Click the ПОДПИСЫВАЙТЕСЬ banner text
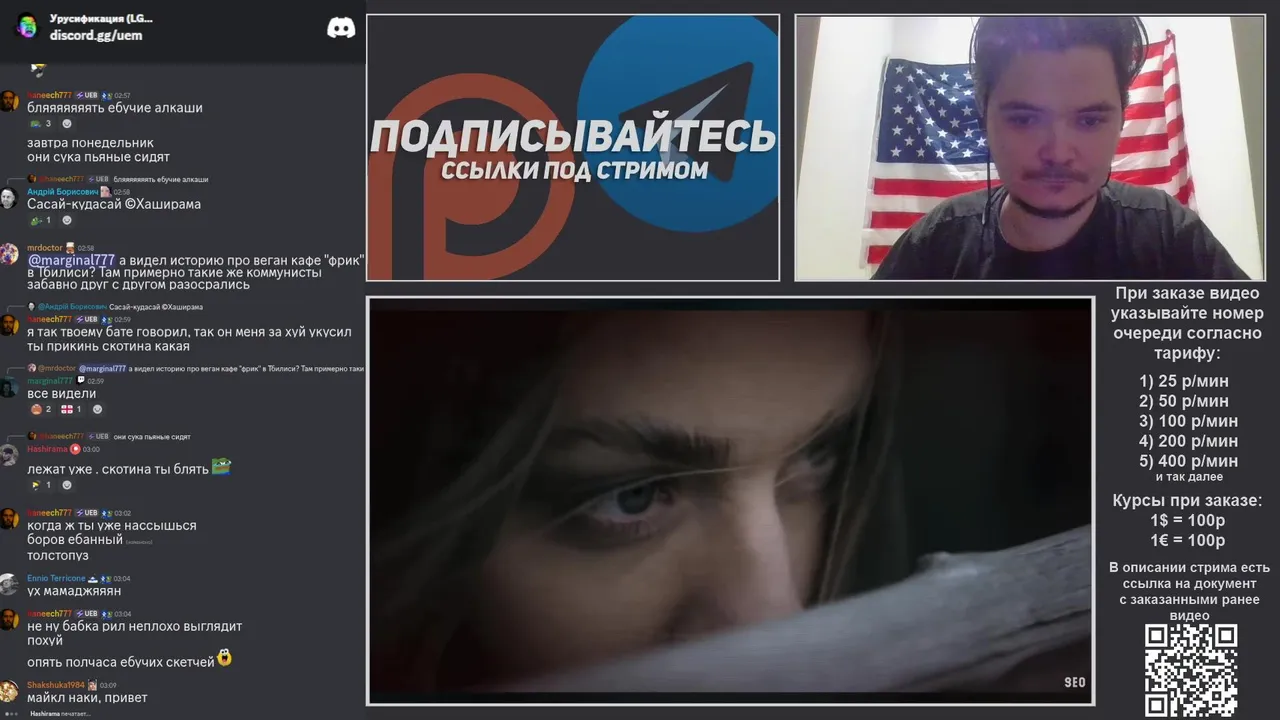 point(573,136)
